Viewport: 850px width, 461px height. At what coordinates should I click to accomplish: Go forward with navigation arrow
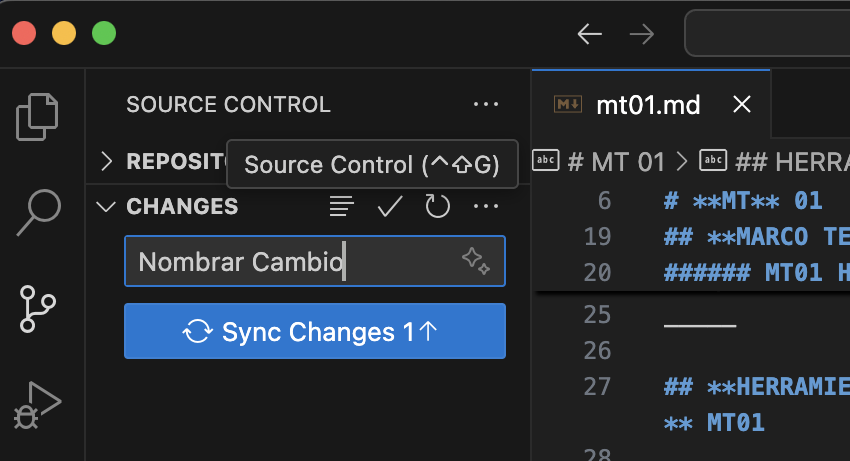641,34
